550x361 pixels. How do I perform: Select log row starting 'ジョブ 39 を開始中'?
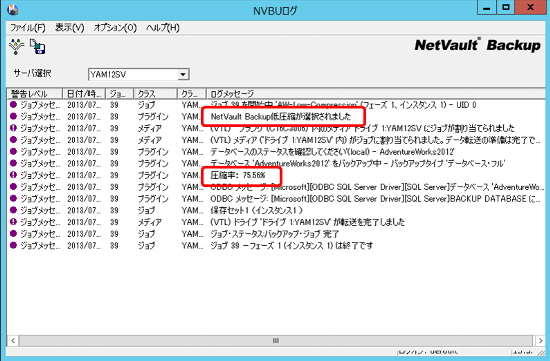pos(276,105)
